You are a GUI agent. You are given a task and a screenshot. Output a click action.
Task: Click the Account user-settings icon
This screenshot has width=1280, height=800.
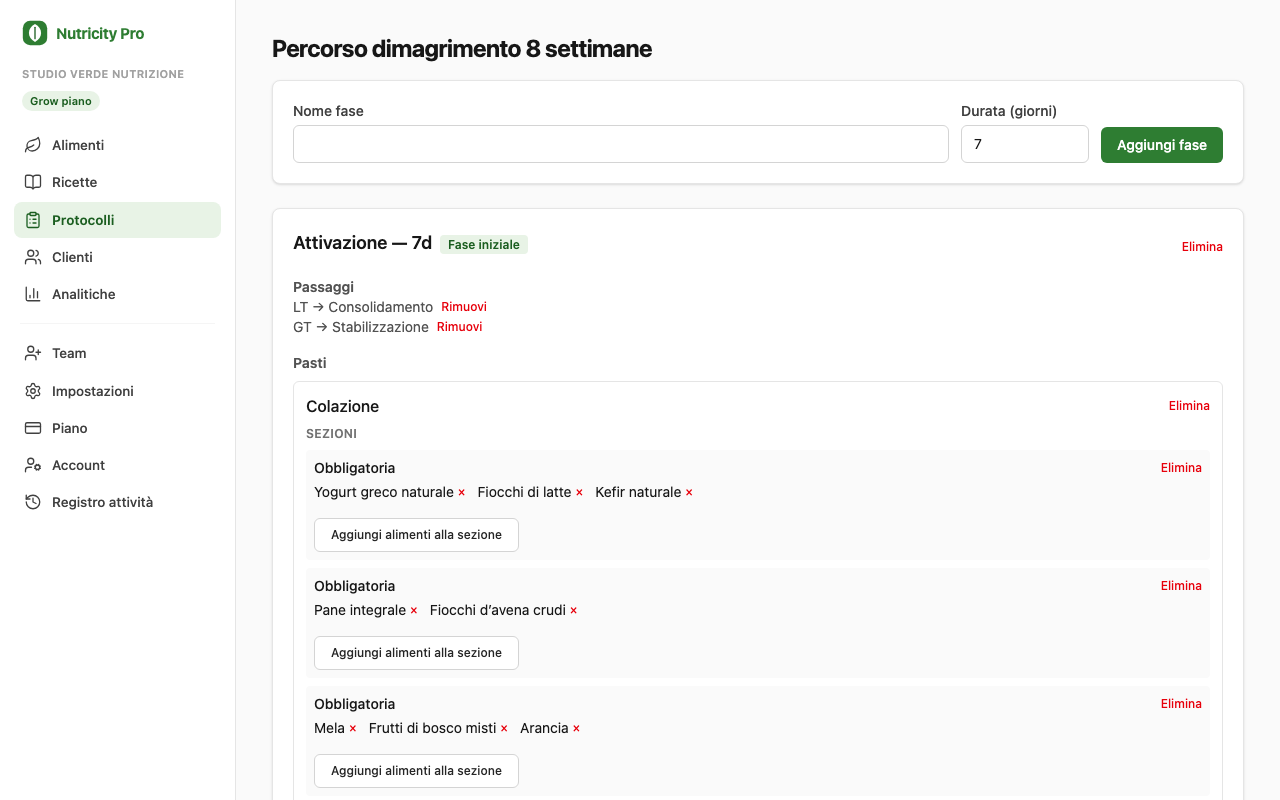point(33,465)
